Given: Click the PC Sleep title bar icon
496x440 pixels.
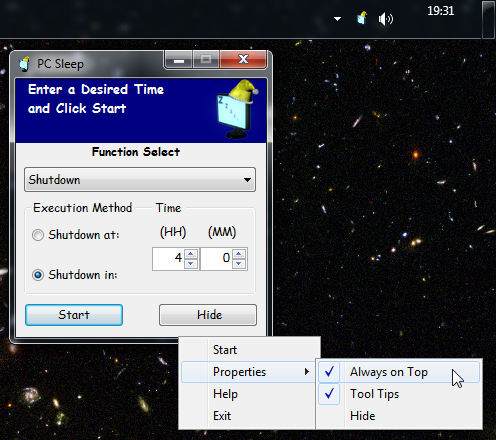Looking at the screenshot, I should tap(25, 64).
